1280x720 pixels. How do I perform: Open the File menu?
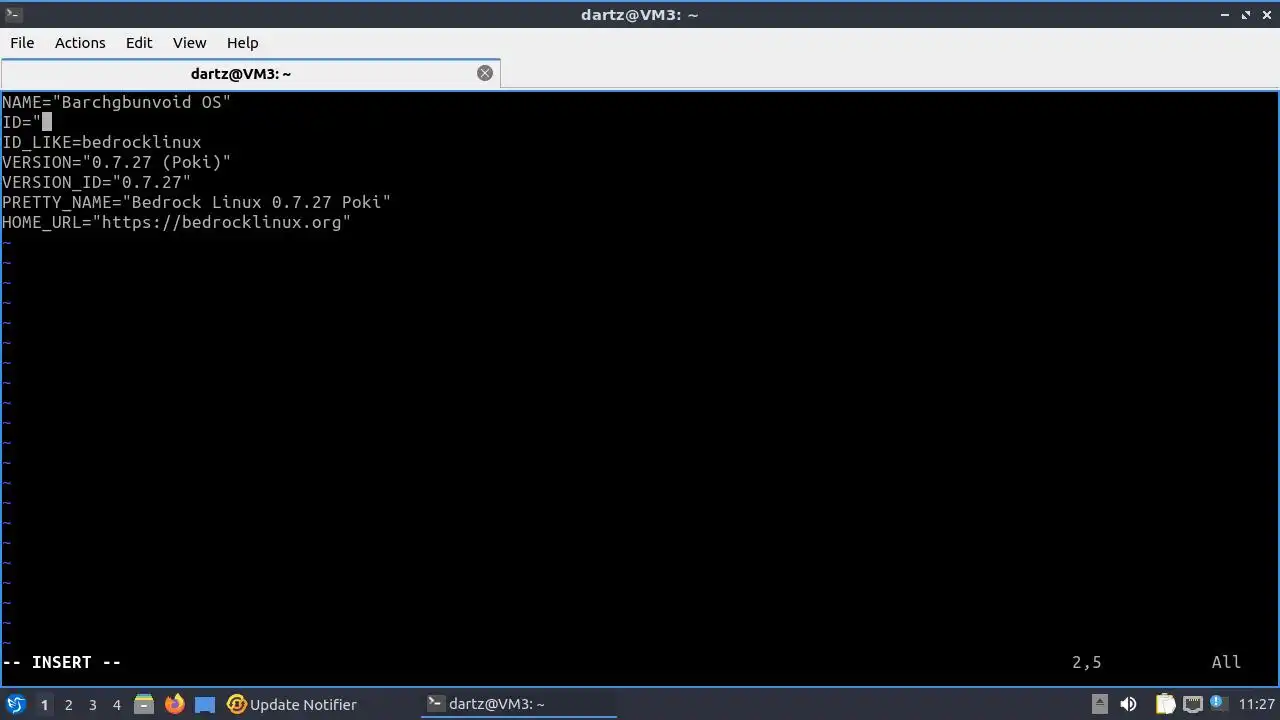tap(22, 43)
